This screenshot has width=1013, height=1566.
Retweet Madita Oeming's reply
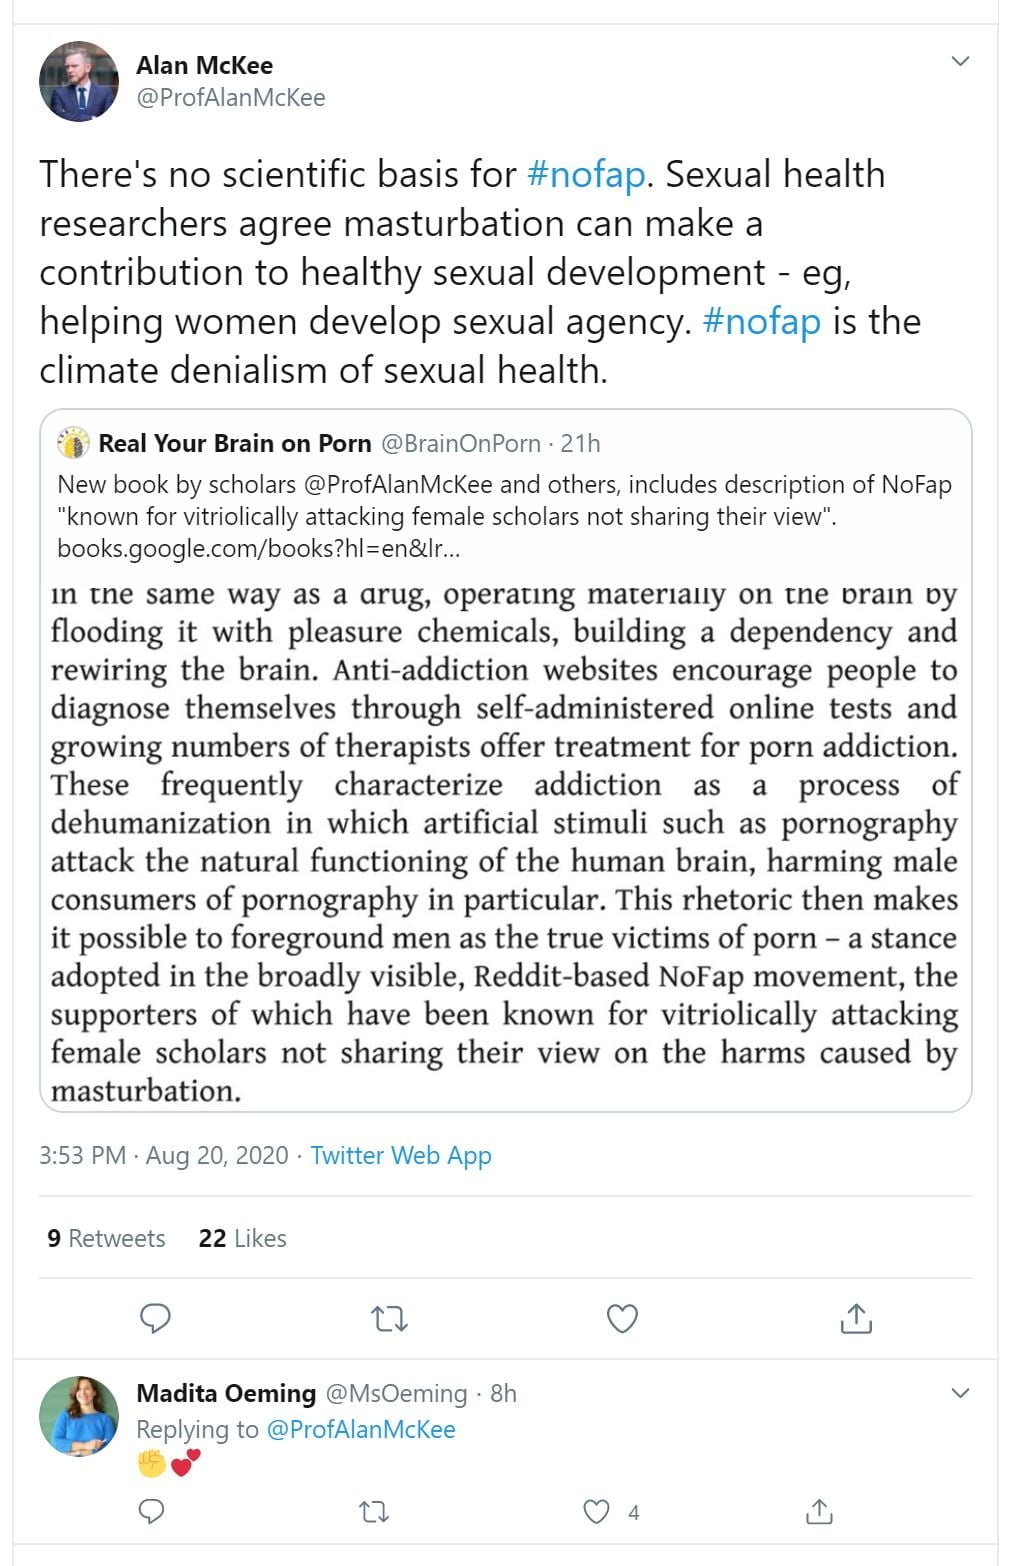click(x=374, y=1511)
